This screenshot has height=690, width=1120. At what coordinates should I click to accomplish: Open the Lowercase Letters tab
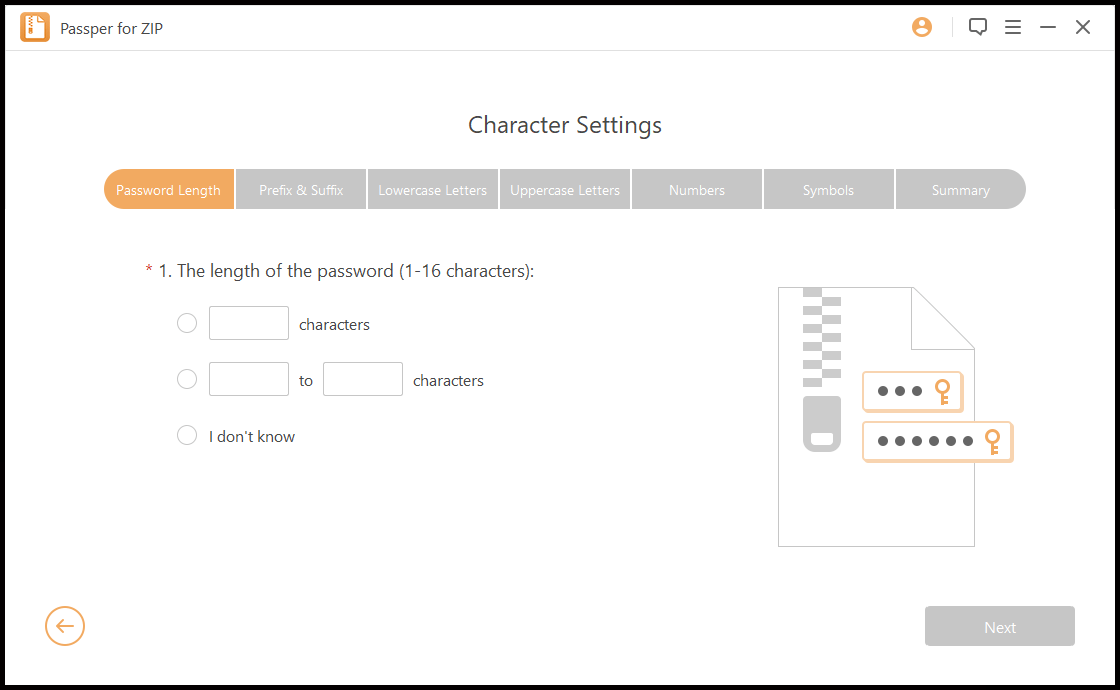432,189
